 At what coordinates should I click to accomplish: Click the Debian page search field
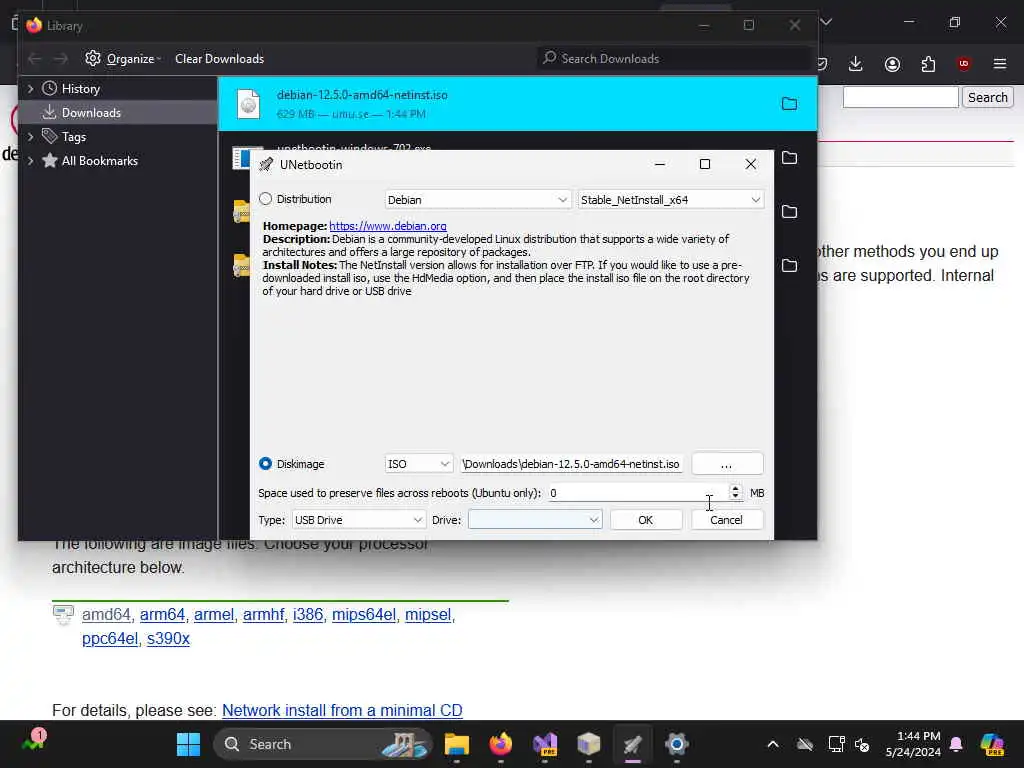(901, 97)
